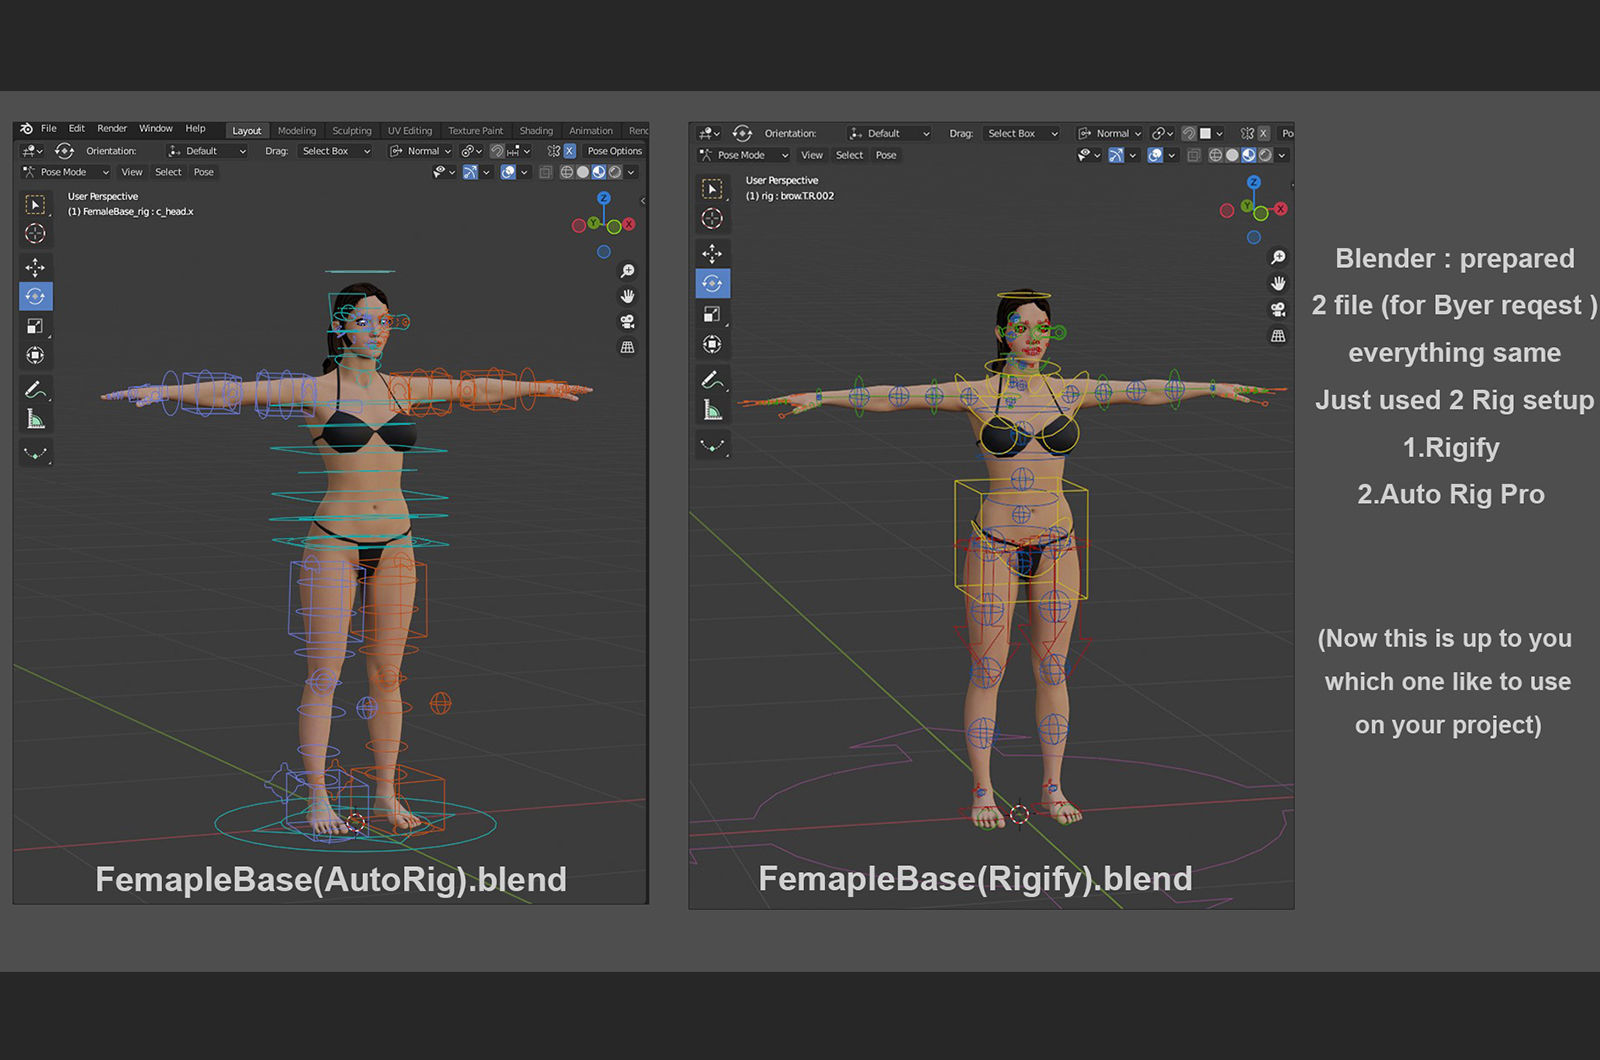Switch to the Sculpting workspace tab
The image size is (1600, 1060).
click(x=351, y=131)
